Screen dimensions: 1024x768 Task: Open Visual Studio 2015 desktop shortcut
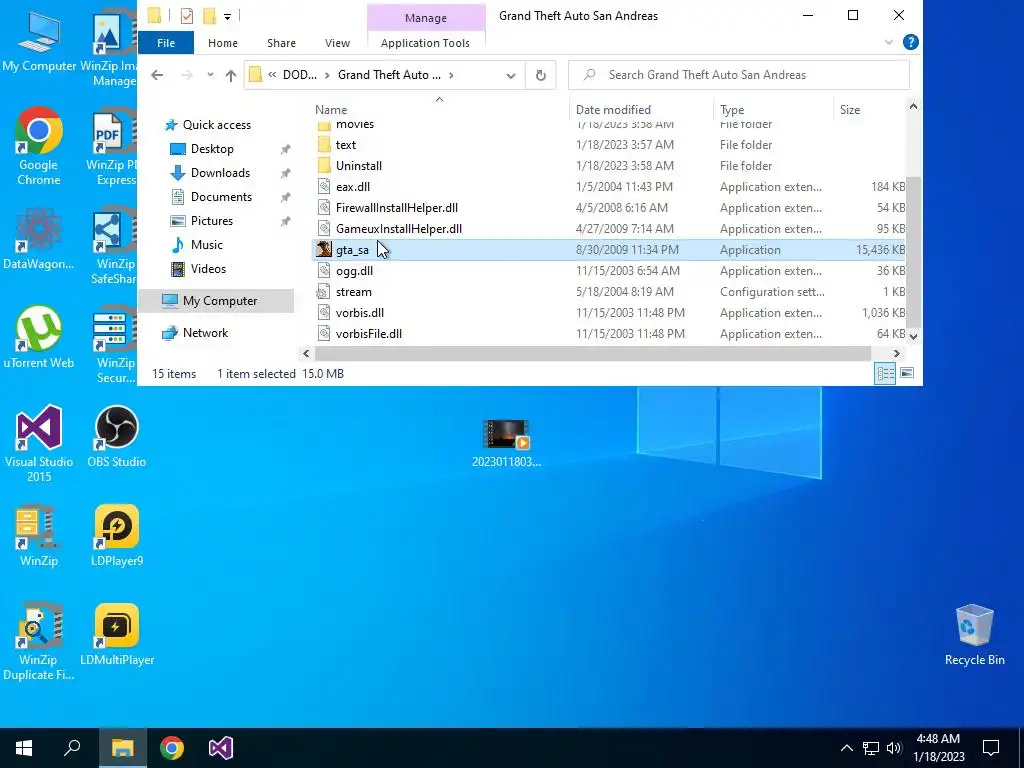click(39, 444)
